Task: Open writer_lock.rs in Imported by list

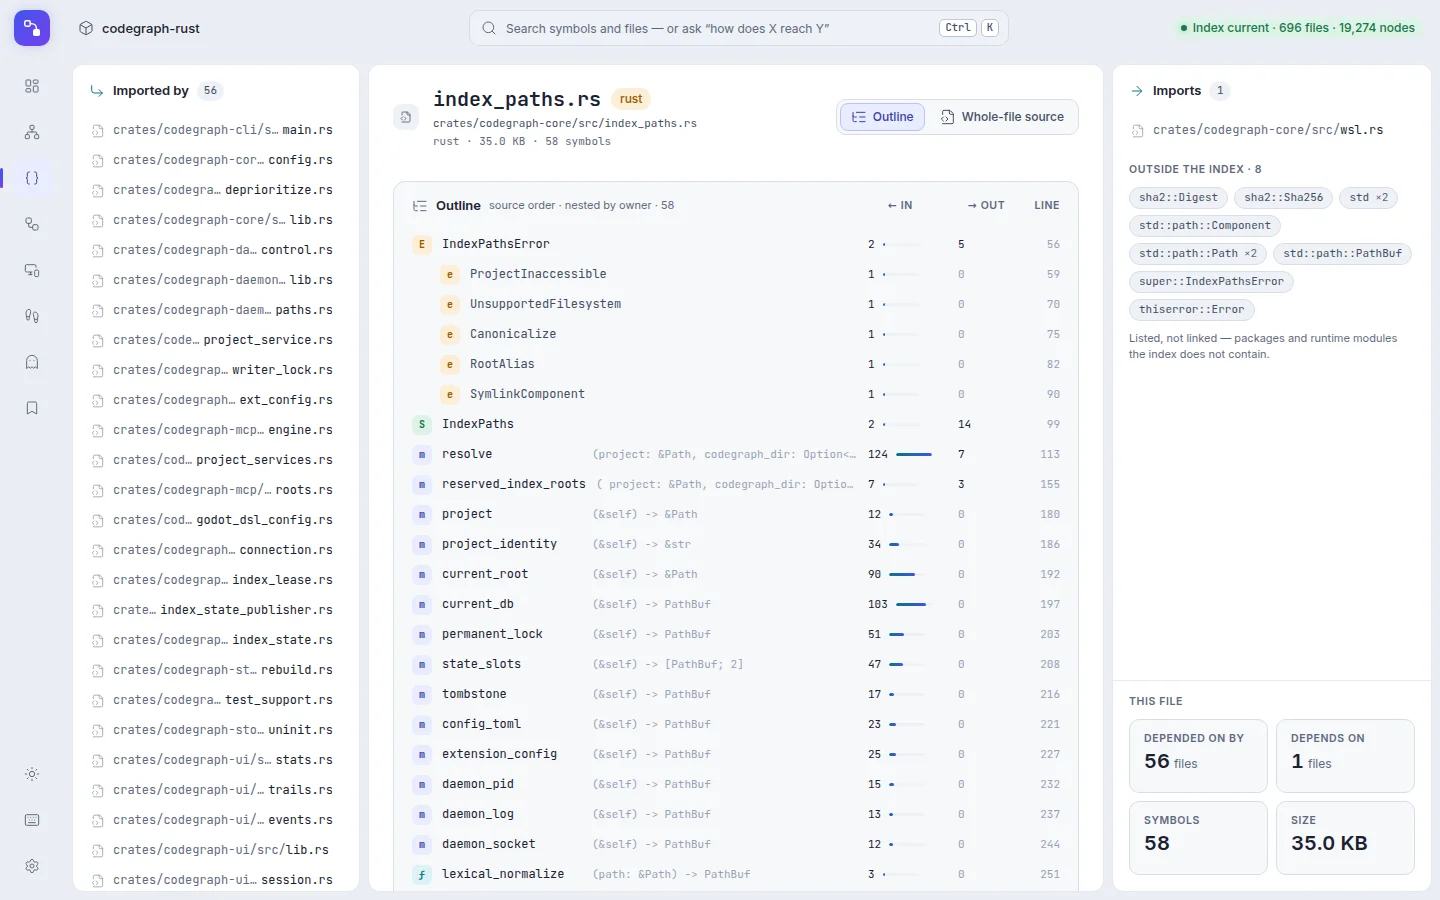Action: [x=216, y=370]
